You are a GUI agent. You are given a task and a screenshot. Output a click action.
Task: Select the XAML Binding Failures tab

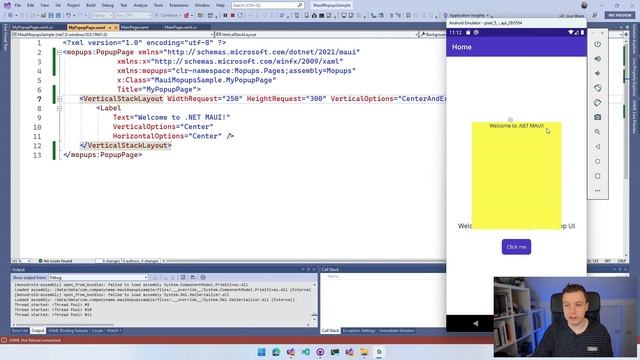pyautogui.click(x=68, y=331)
